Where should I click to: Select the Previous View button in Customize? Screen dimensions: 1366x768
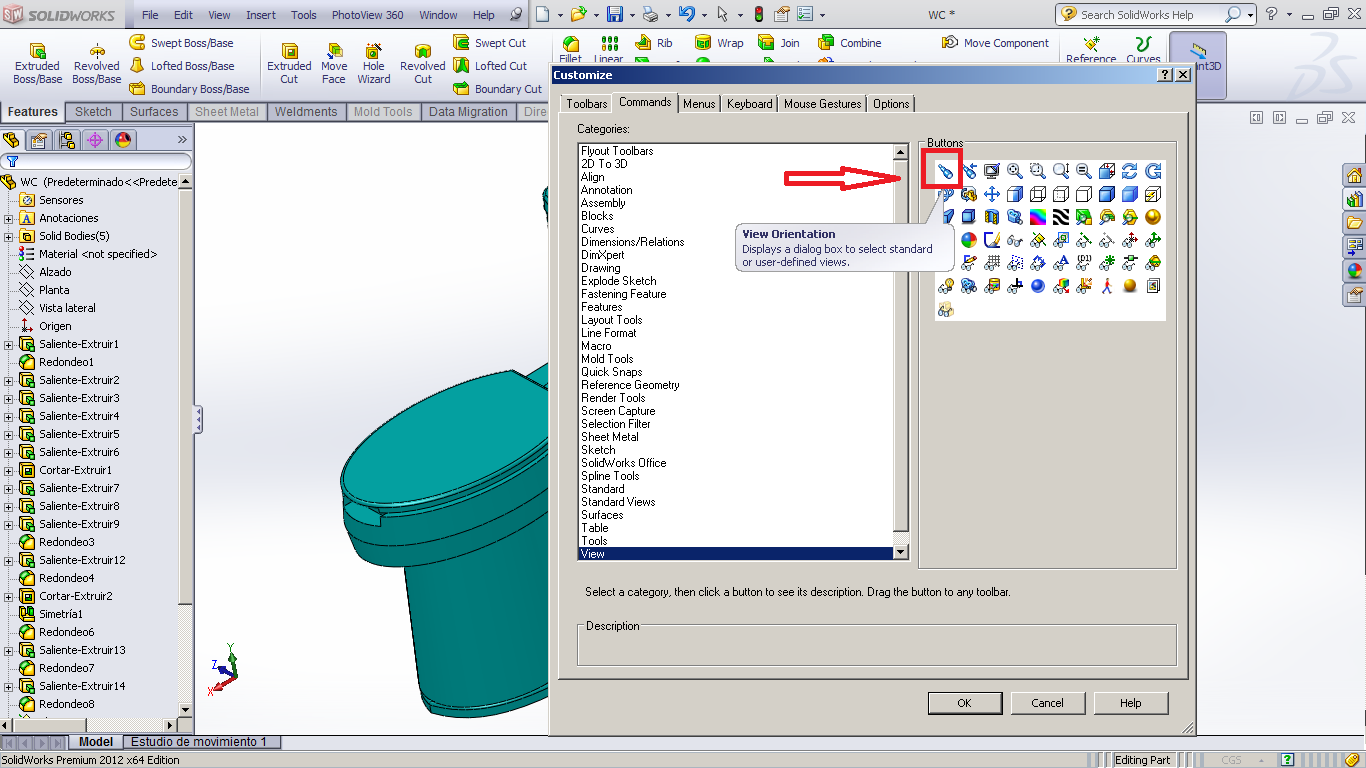click(969, 171)
